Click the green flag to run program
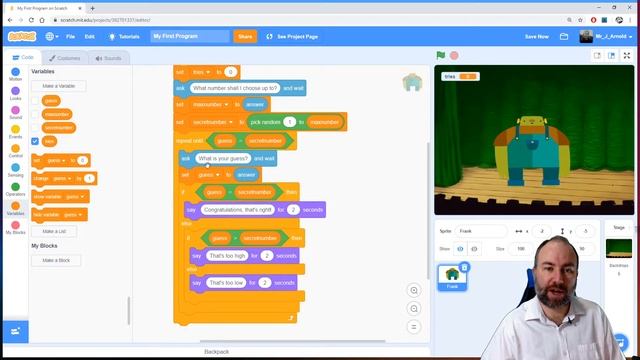The height and width of the screenshot is (360, 640). (x=440, y=55)
